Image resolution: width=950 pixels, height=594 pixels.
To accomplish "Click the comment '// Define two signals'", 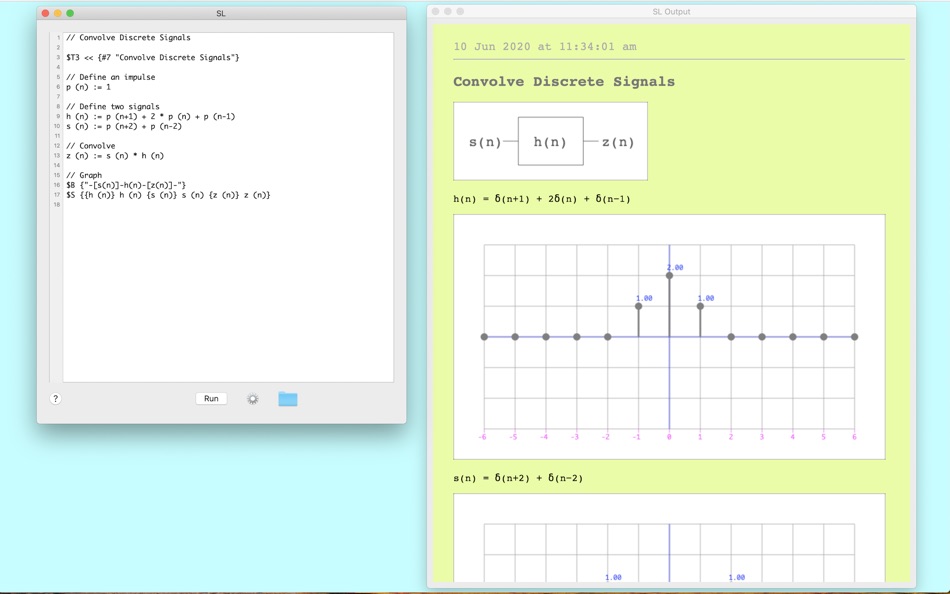I will (113, 106).
